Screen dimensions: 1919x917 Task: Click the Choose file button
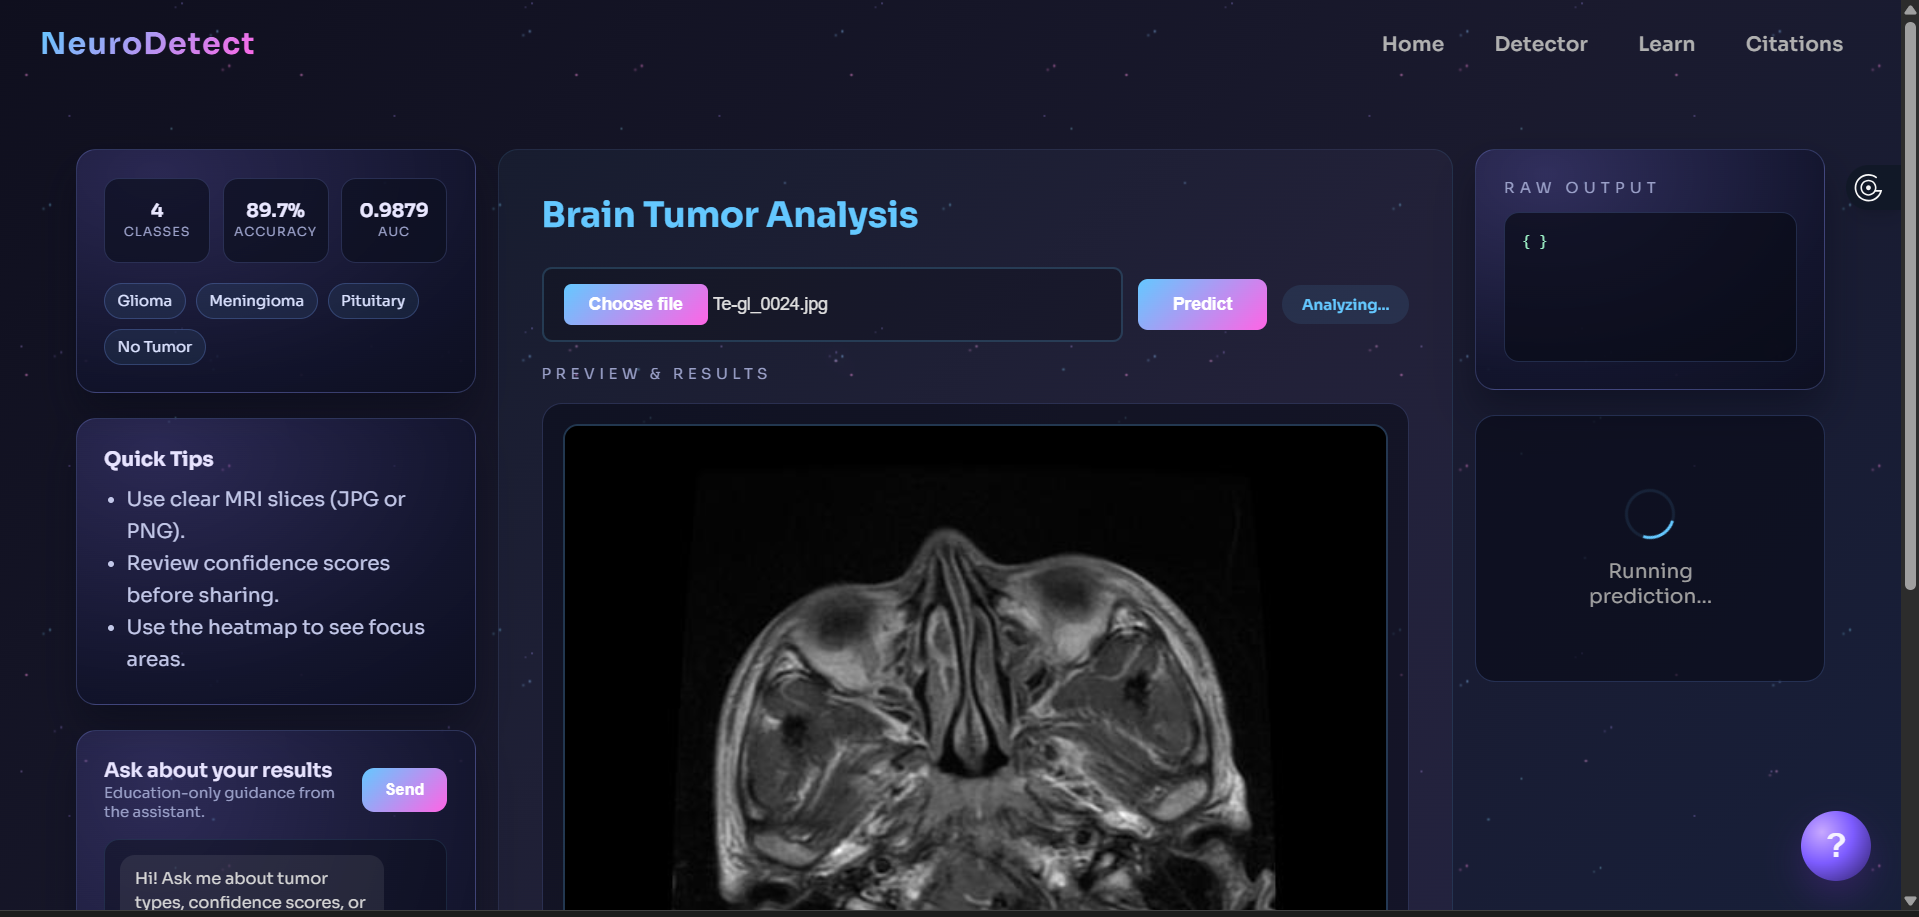tap(635, 304)
